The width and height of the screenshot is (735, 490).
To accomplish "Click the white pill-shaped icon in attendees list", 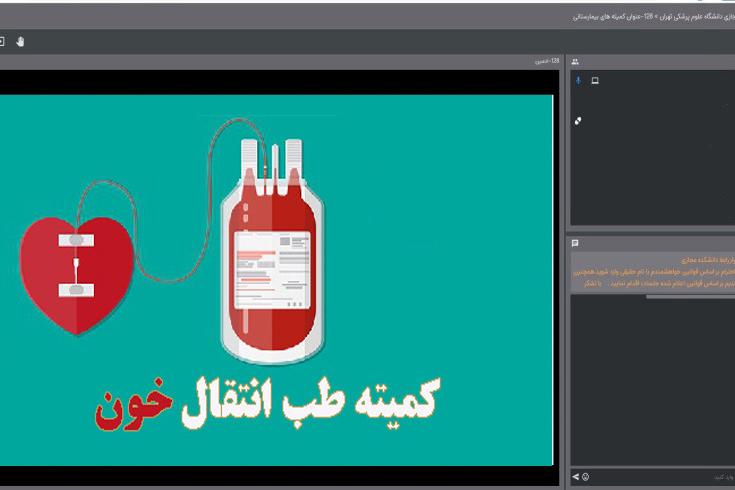I will point(578,121).
